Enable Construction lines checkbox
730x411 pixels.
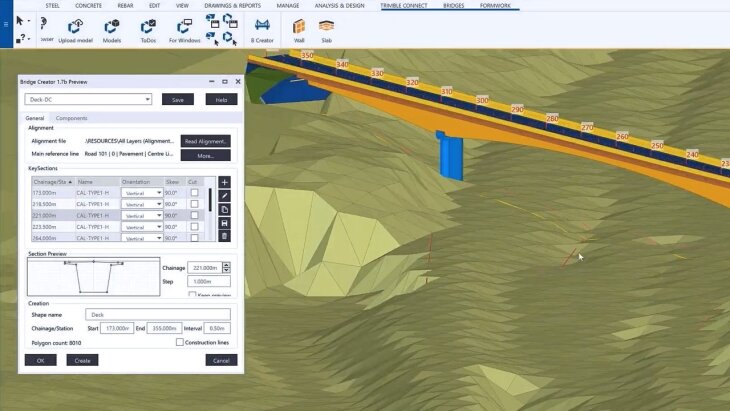pos(180,342)
